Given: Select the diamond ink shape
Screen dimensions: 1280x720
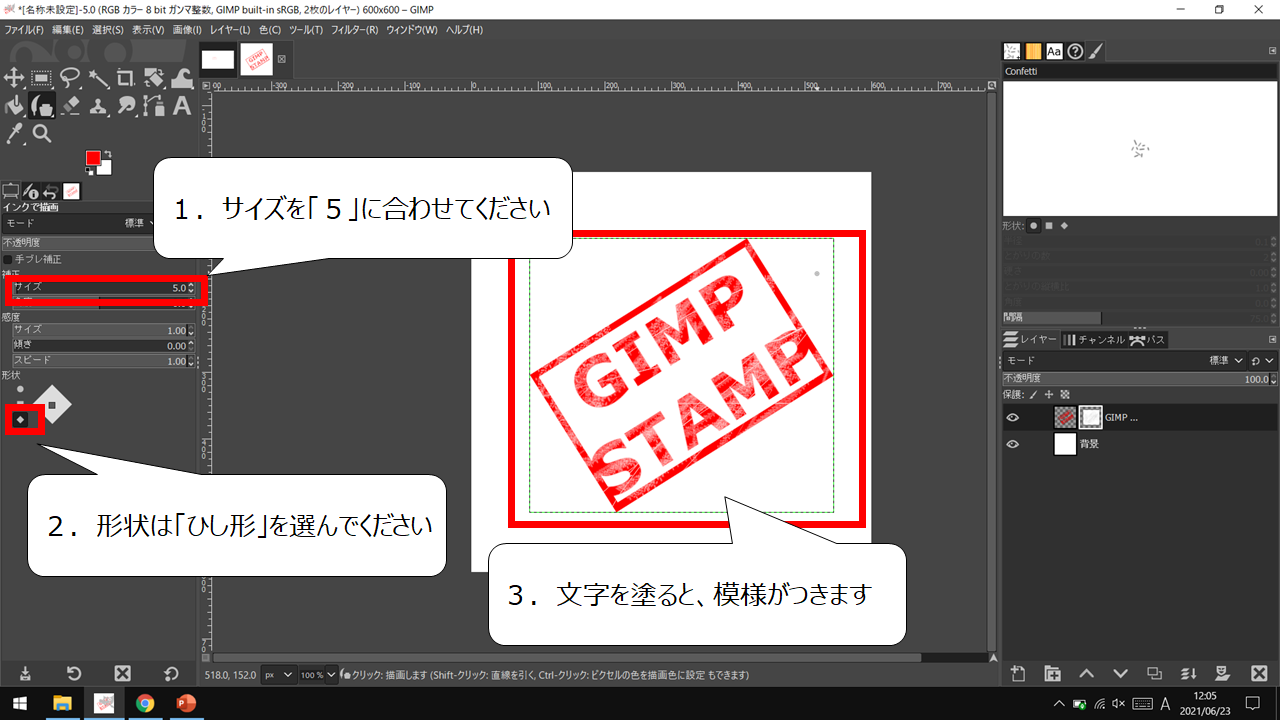Looking at the screenshot, I should point(20,419).
